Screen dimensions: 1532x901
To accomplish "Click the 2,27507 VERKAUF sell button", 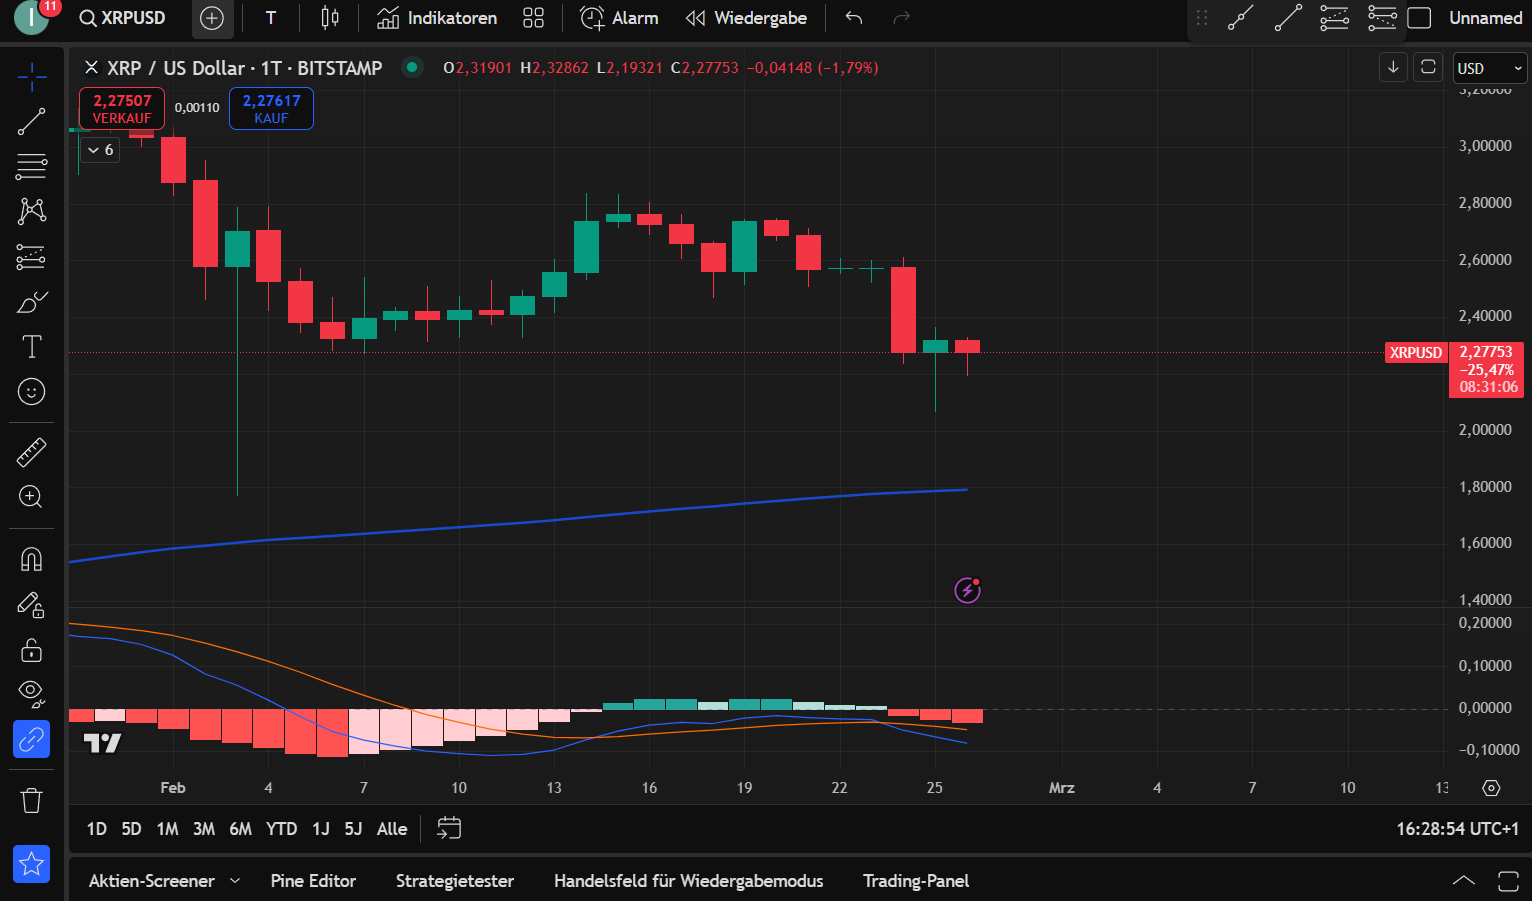I will pos(122,108).
